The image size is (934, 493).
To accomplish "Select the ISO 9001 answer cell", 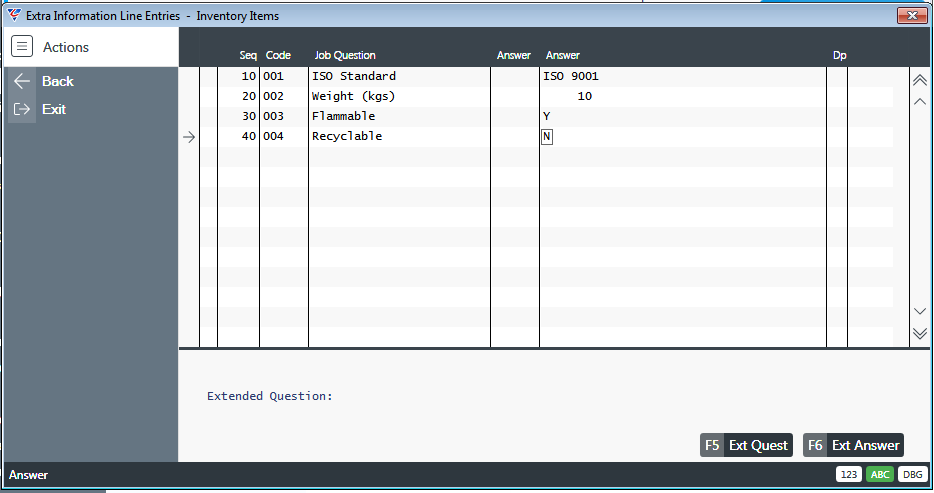I will coord(571,76).
